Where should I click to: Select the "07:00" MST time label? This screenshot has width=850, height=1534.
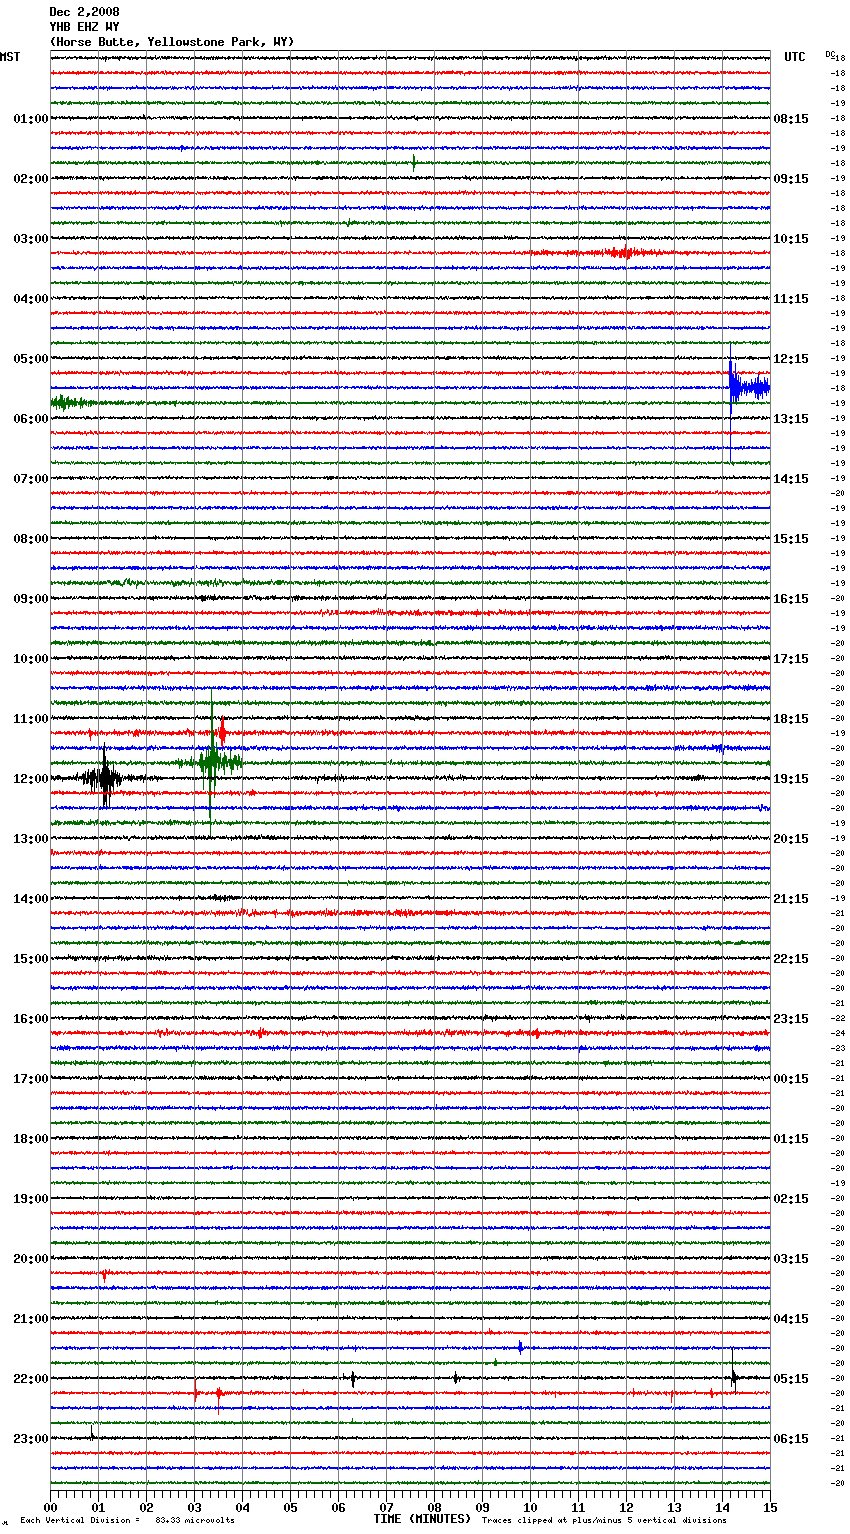30,479
